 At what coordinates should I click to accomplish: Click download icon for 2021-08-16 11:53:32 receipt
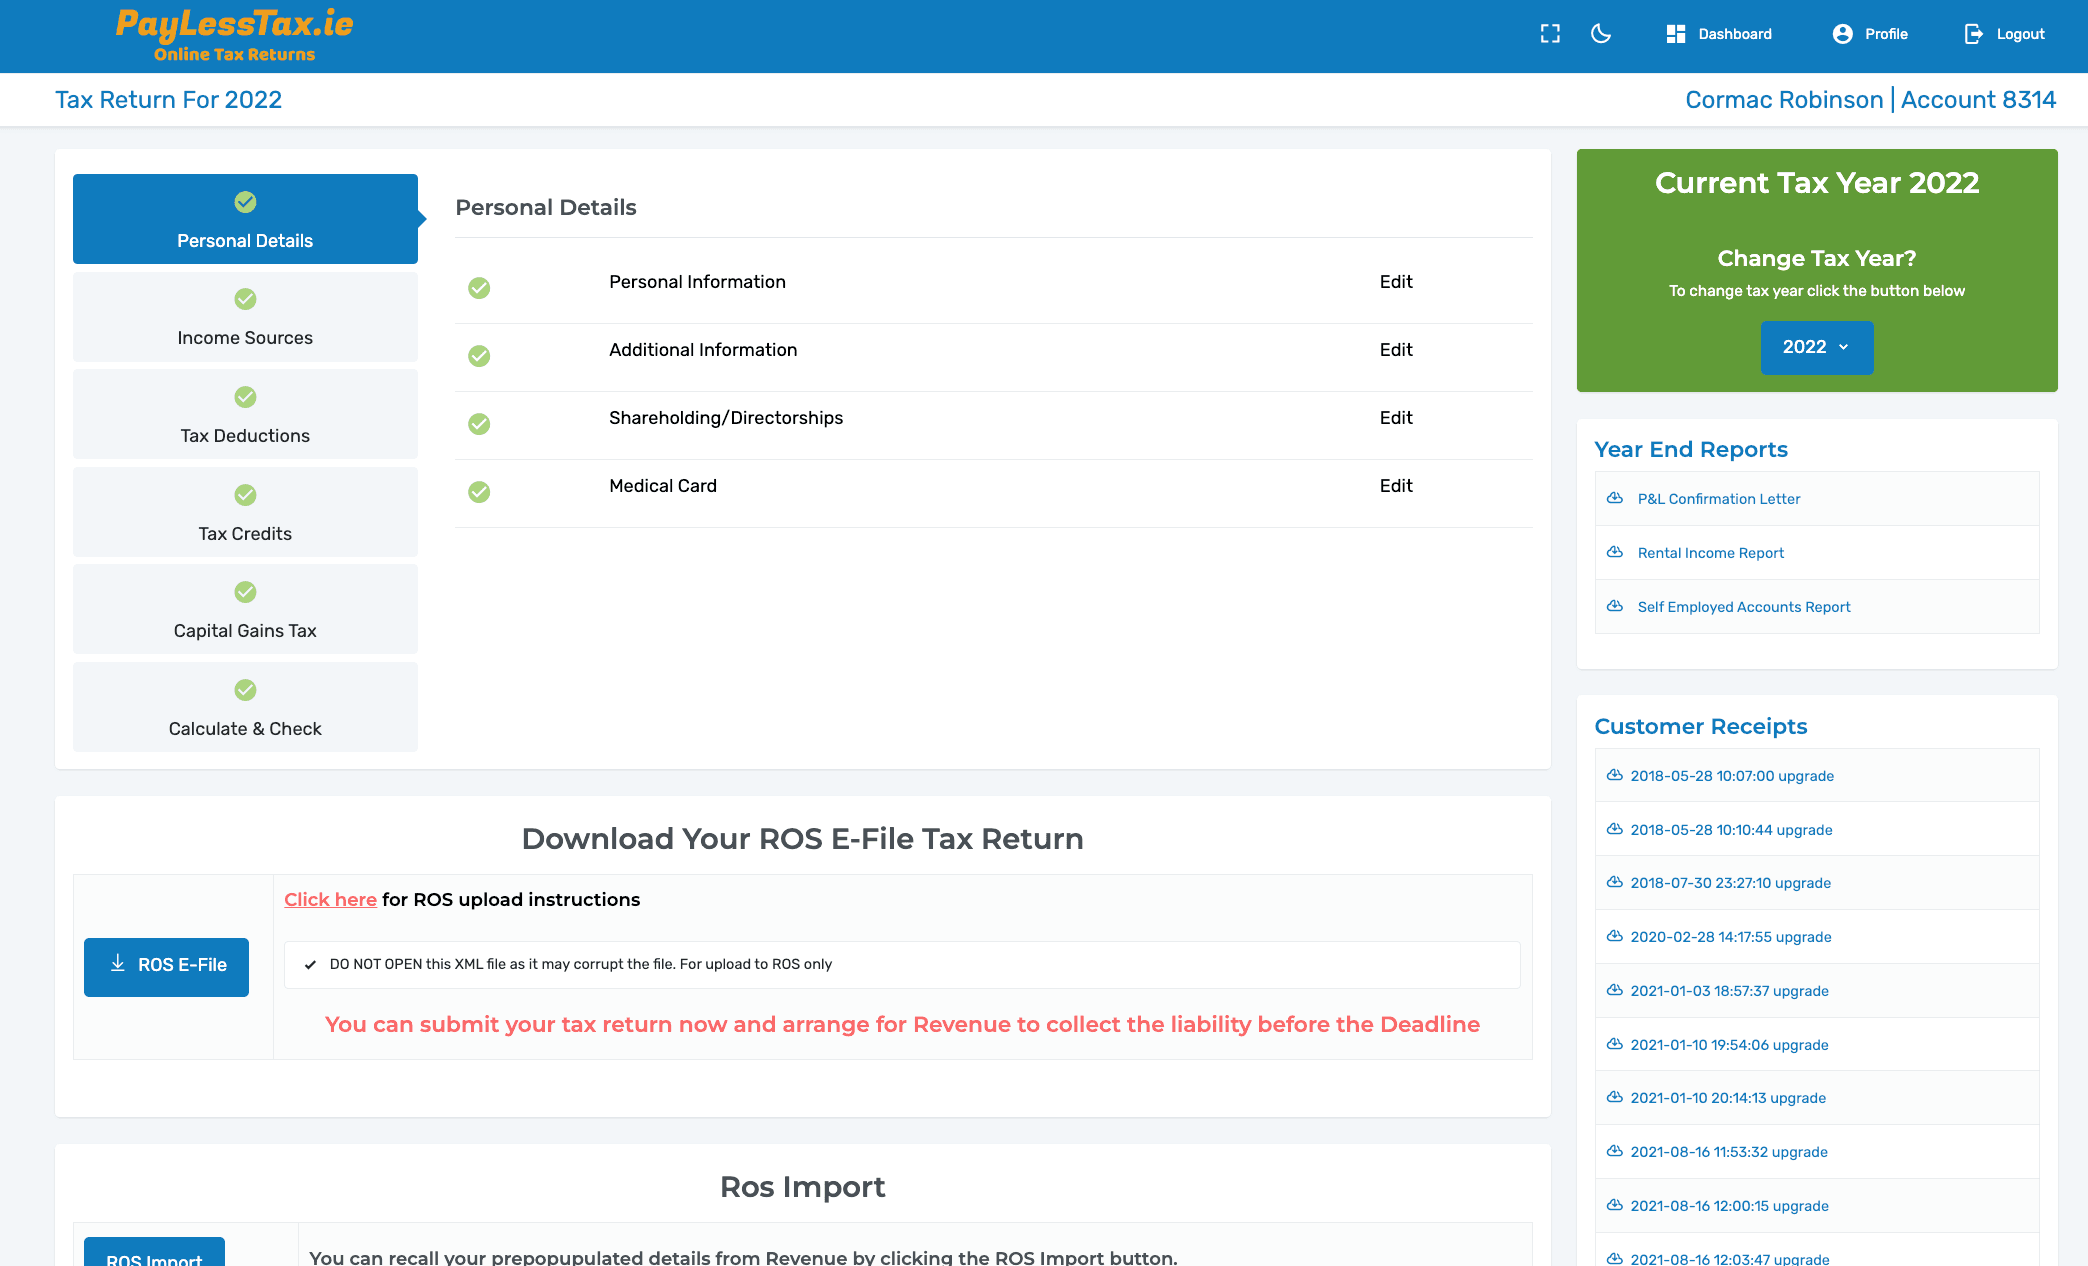click(1614, 1151)
